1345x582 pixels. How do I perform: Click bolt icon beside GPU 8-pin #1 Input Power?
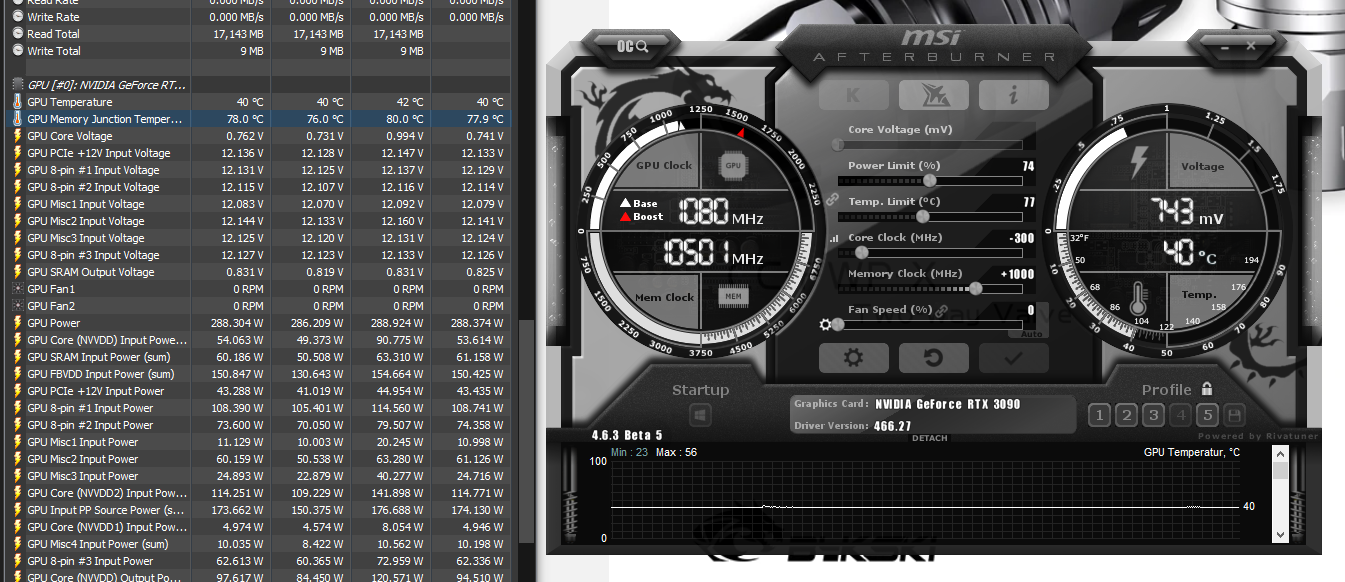(x=17, y=408)
